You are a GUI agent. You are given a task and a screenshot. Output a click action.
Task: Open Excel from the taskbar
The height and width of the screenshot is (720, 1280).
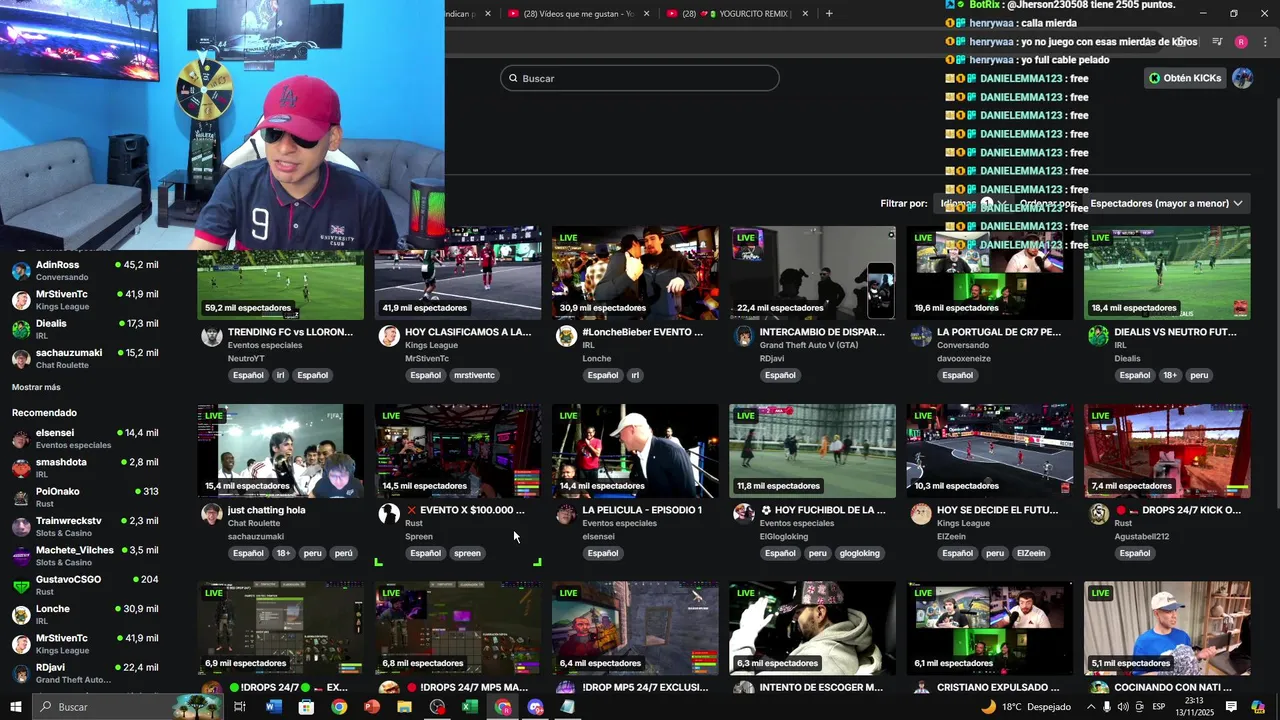click(x=470, y=707)
